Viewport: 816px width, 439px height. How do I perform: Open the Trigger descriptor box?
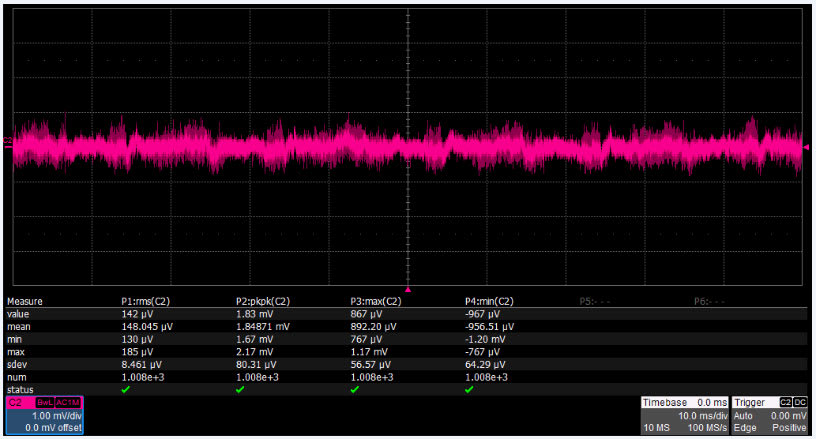click(770, 415)
